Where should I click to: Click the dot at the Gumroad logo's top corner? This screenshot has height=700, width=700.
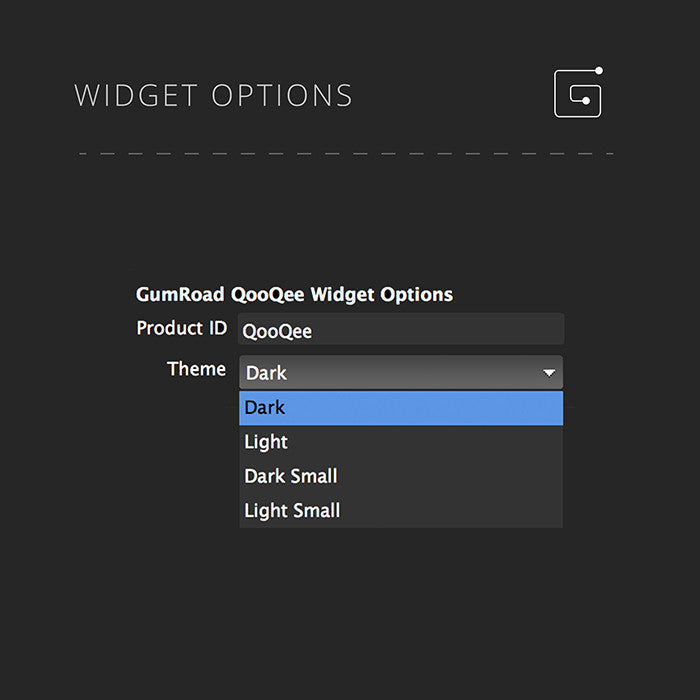coord(599,71)
